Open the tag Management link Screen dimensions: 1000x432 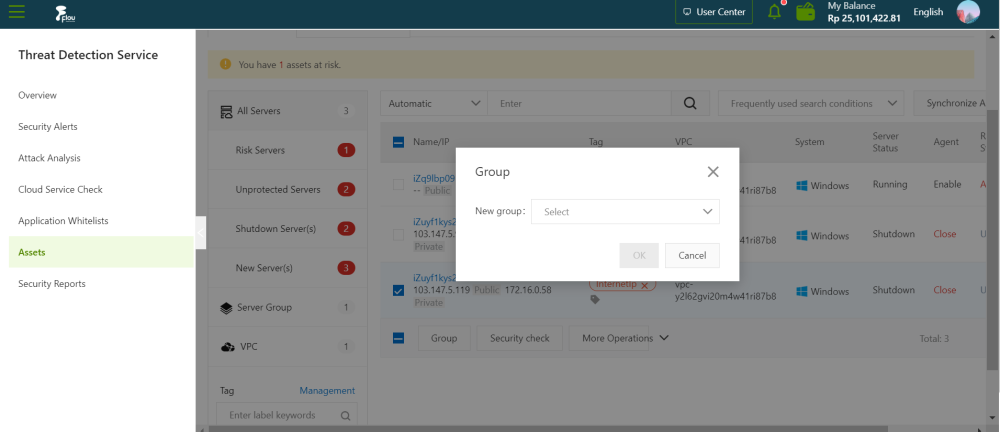[327, 391]
